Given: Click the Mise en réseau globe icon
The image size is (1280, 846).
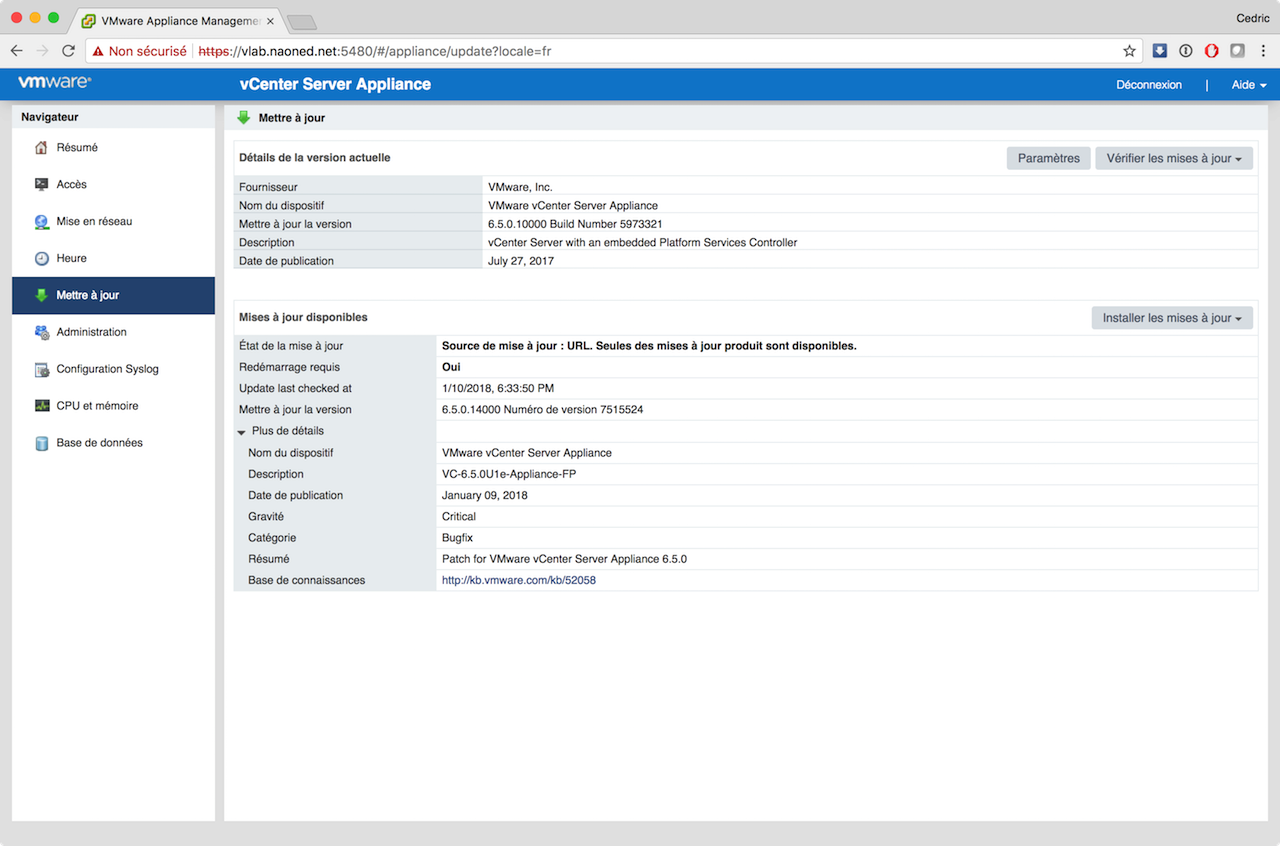Looking at the screenshot, I should [x=41, y=222].
